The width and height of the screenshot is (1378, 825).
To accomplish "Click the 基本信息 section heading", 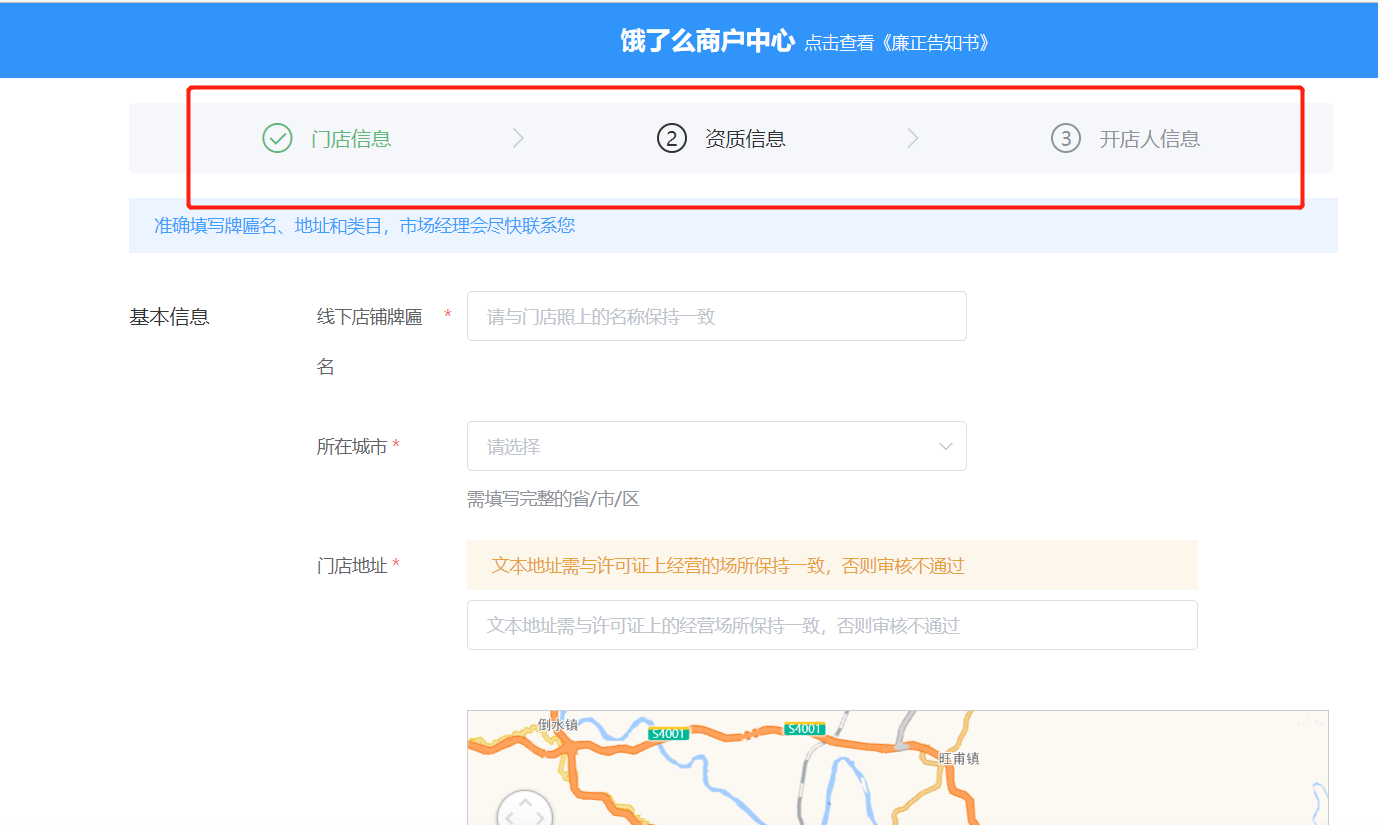I will [x=169, y=317].
